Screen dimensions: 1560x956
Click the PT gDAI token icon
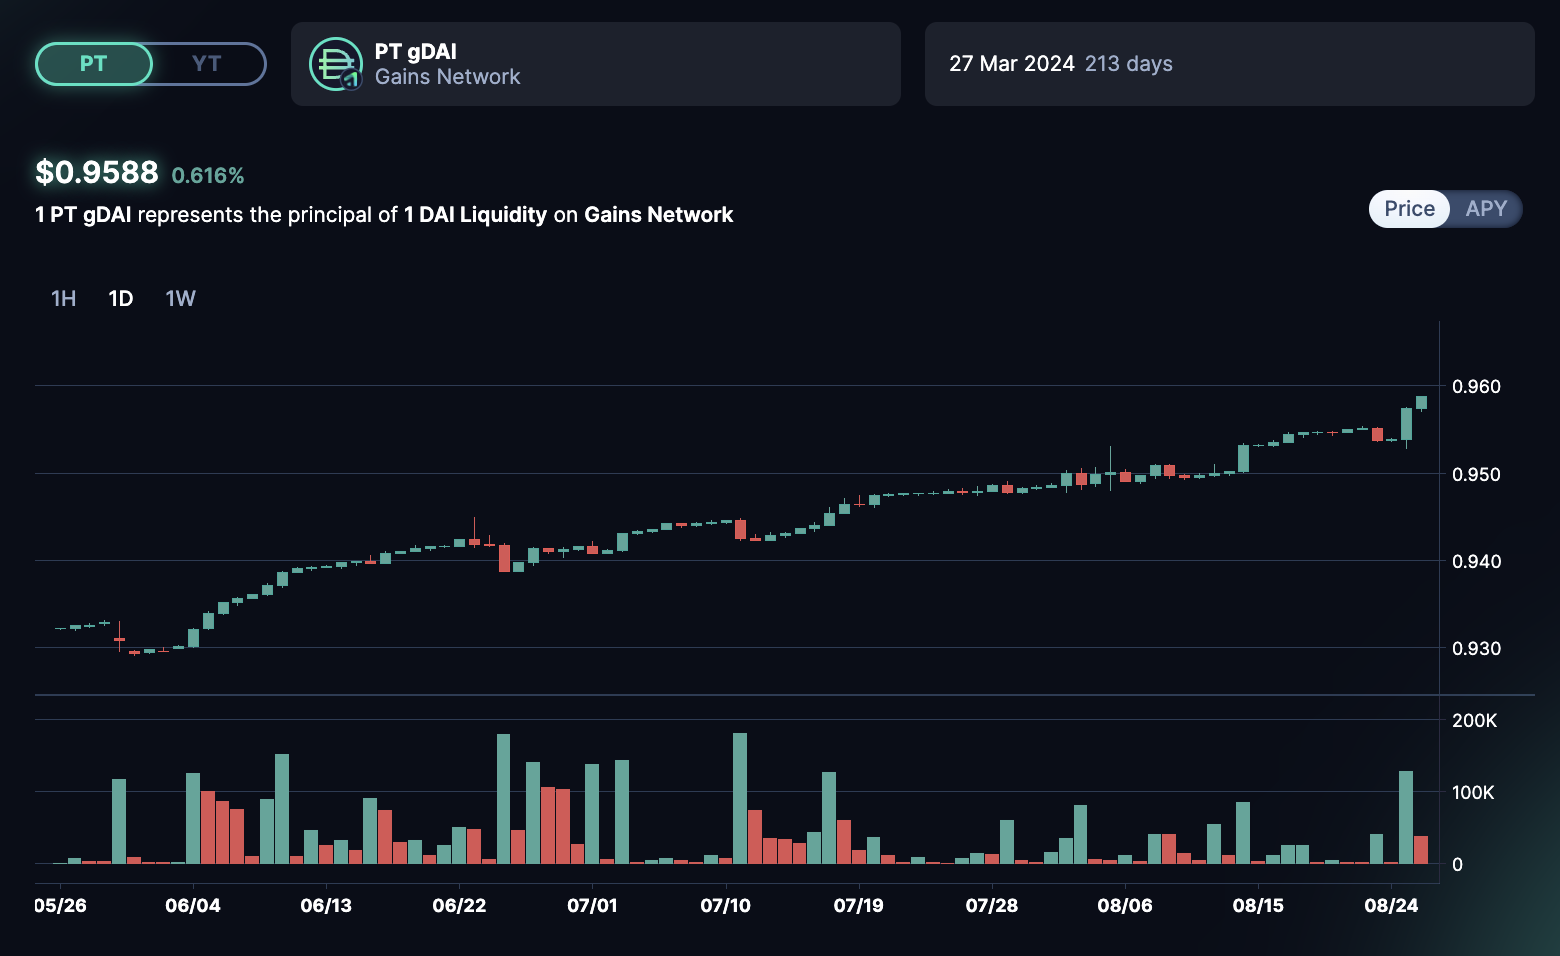[335, 64]
